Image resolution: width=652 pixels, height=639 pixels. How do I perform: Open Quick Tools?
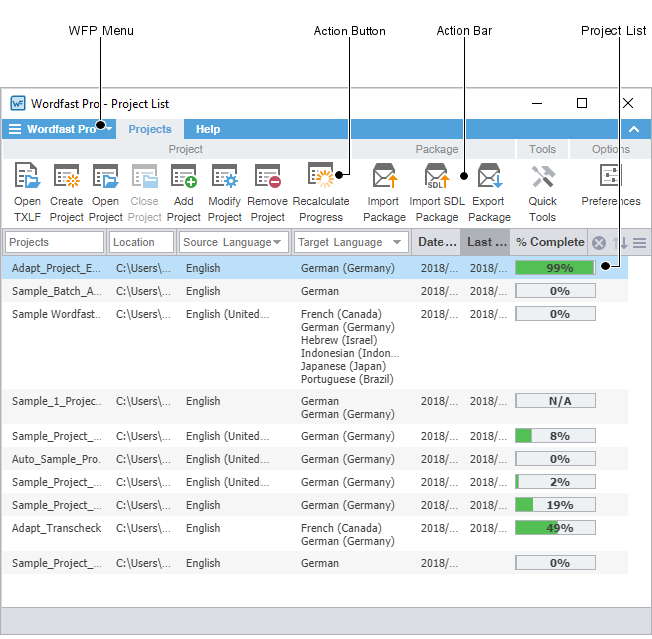542,192
